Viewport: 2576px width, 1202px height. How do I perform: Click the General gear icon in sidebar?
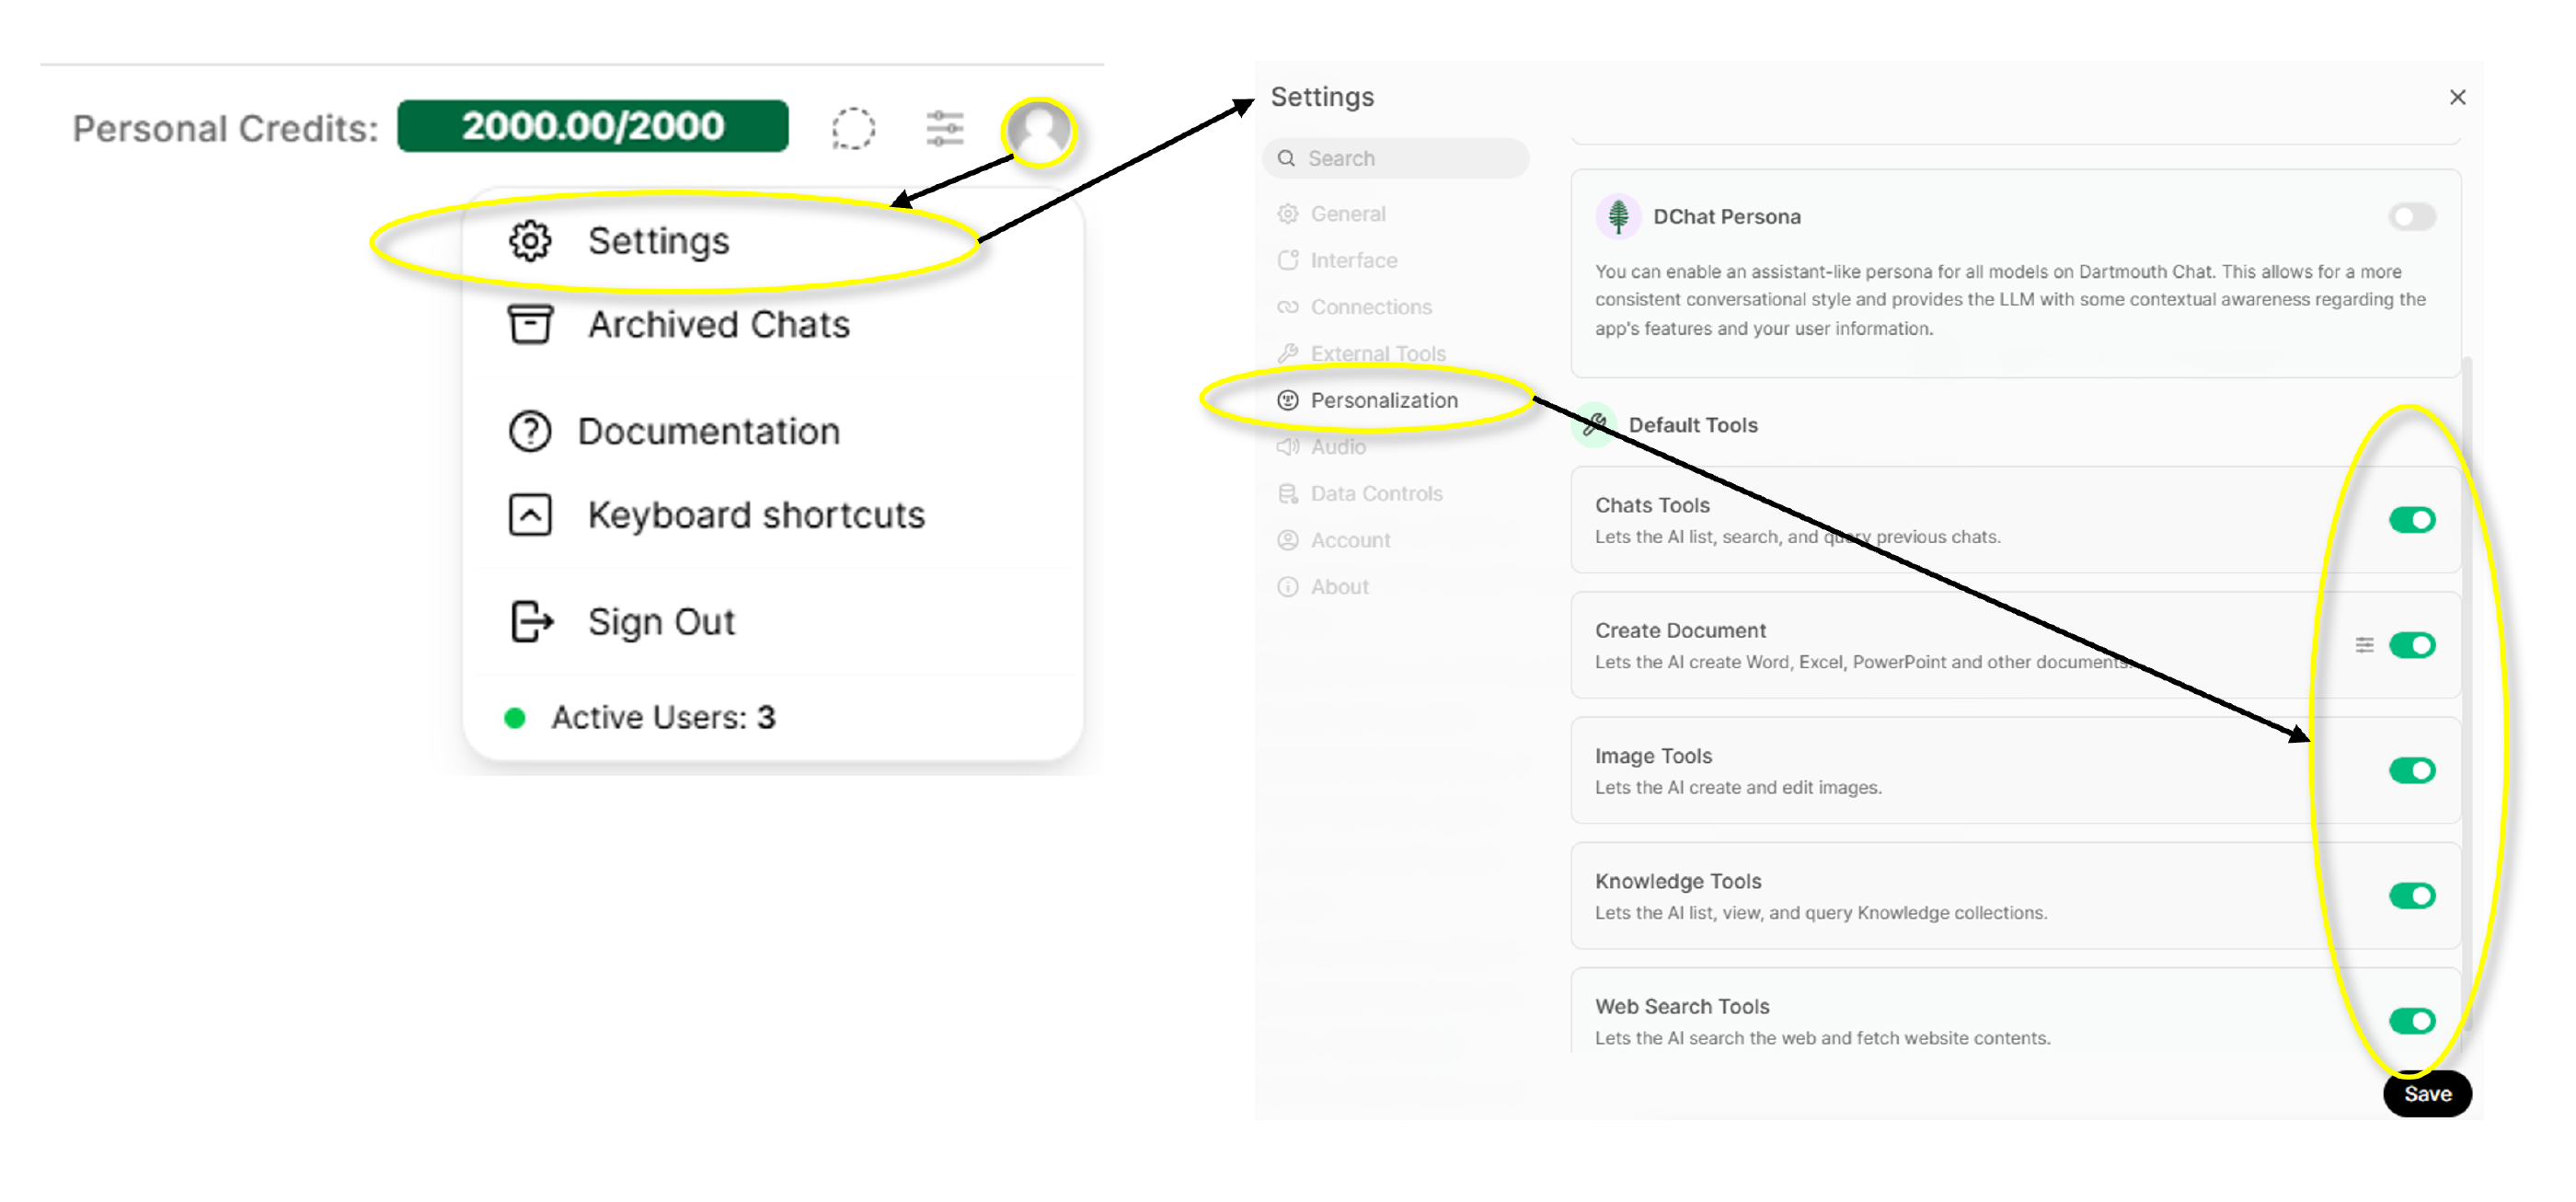tap(1288, 214)
